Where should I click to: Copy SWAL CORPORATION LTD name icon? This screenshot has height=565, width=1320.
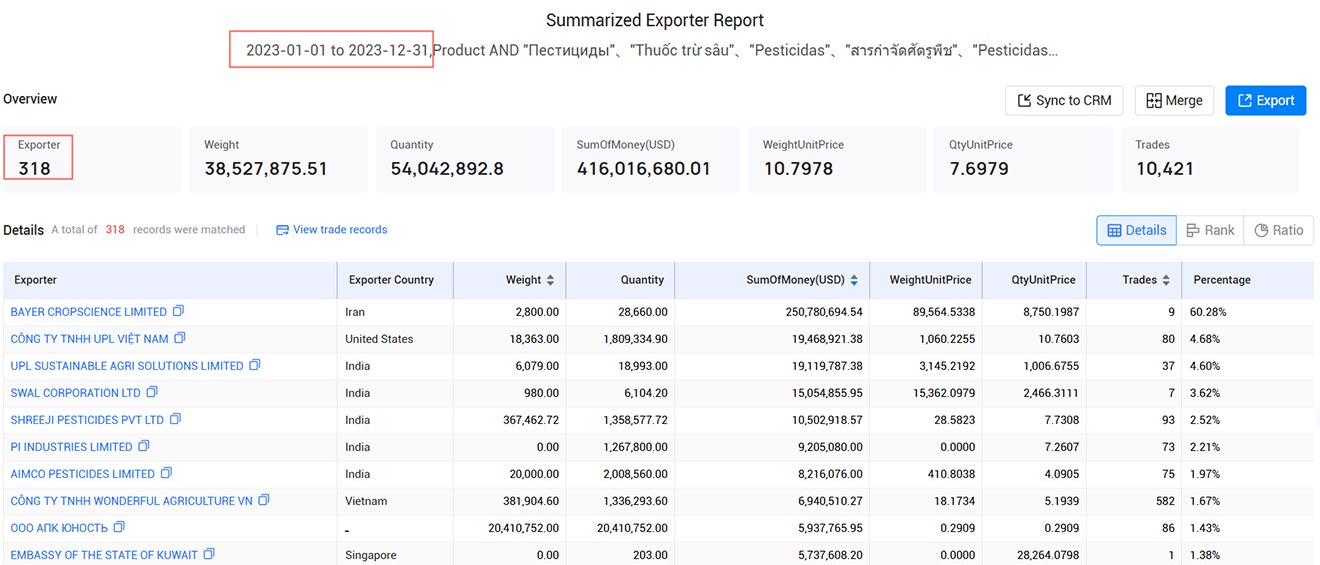pyautogui.click(x=152, y=392)
